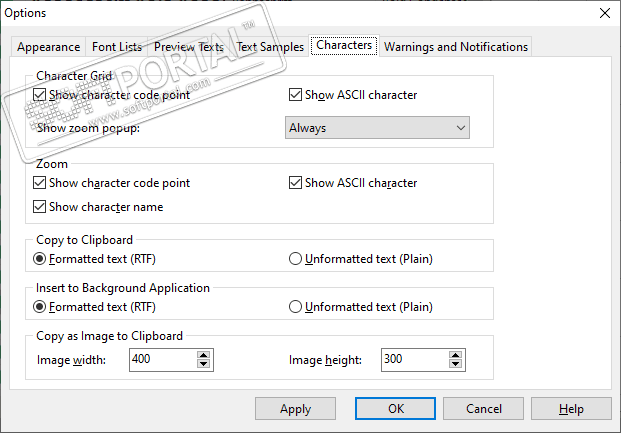Confirm settings with OK button
Viewport: 621px width, 433px height.
[x=396, y=408]
